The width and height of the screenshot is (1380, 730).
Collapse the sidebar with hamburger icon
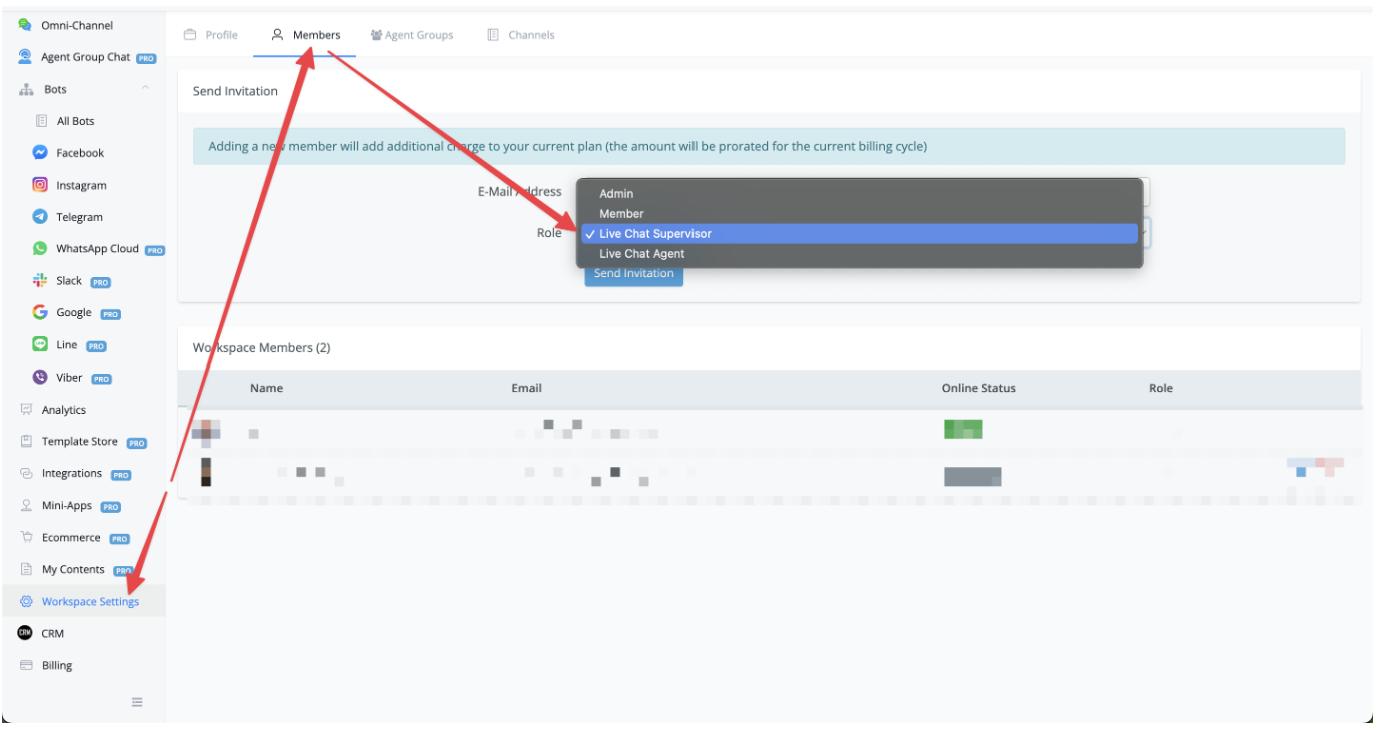point(138,702)
